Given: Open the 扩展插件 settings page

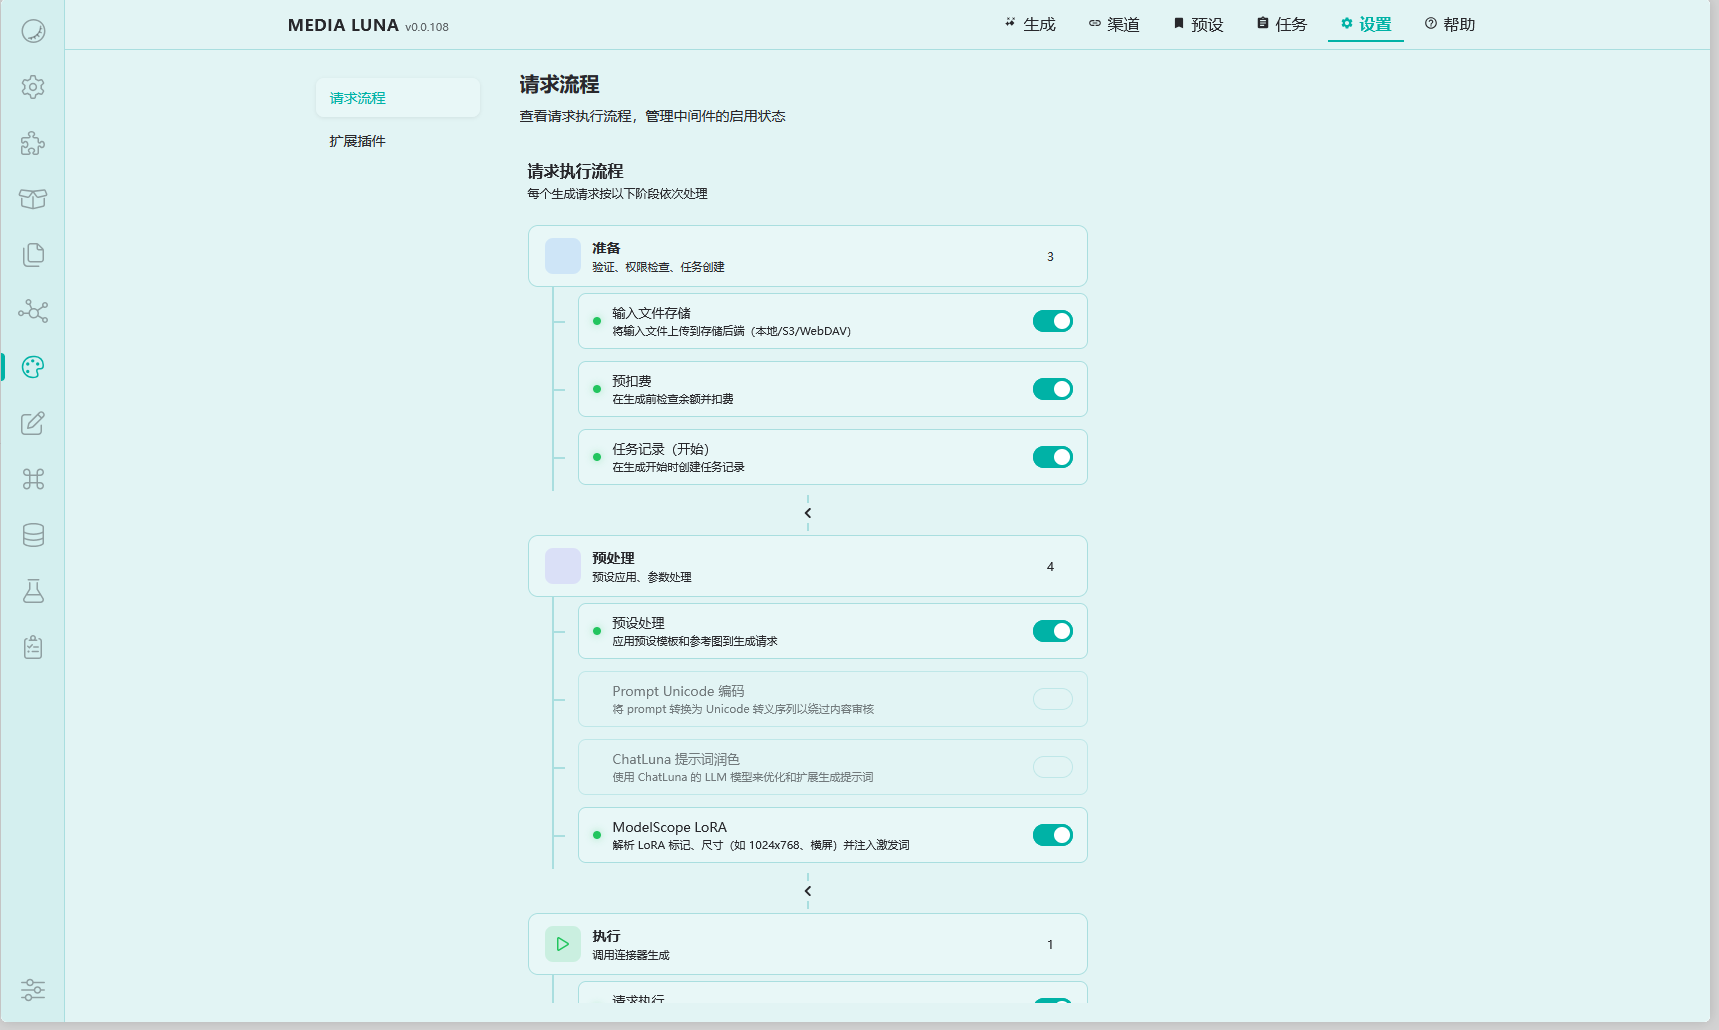Looking at the screenshot, I should click(358, 141).
